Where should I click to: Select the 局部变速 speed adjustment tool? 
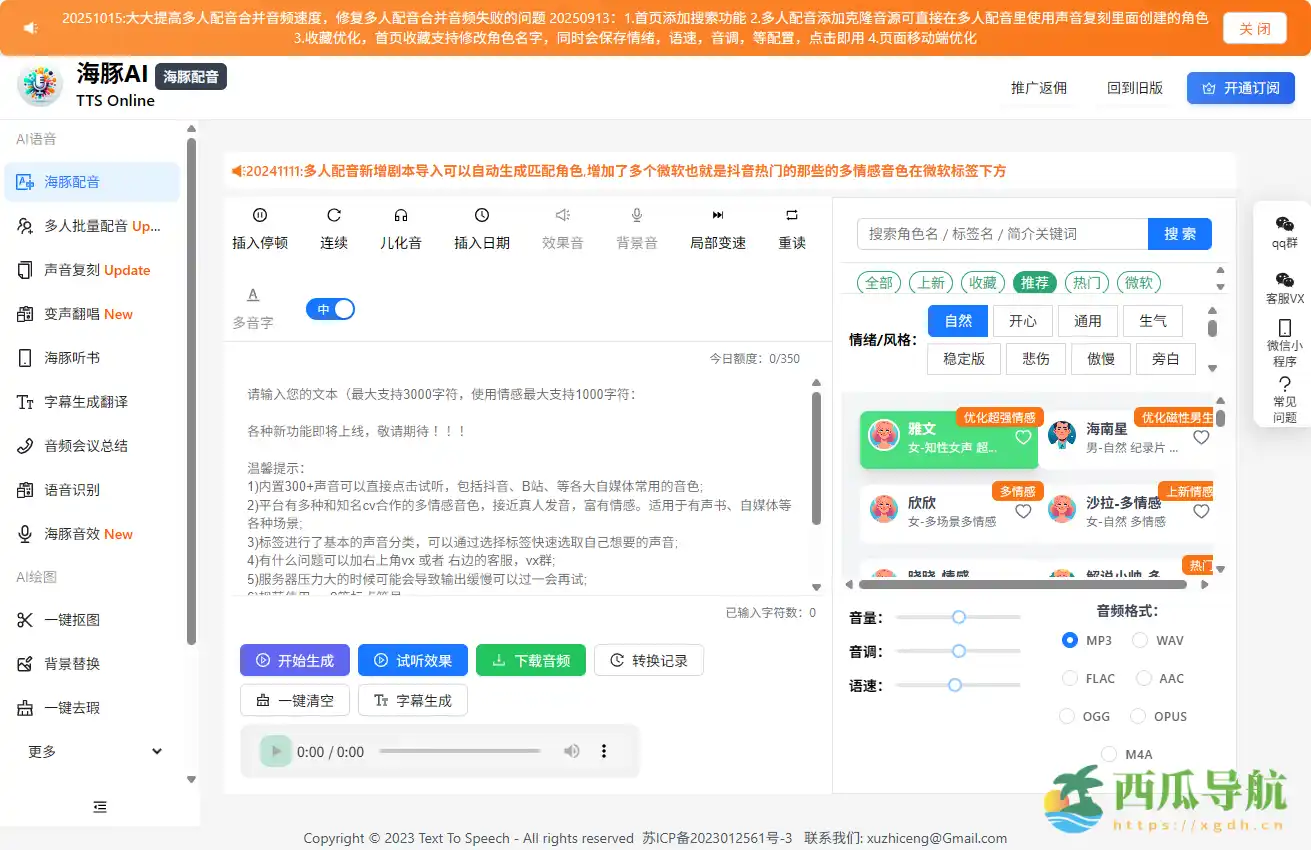point(717,228)
